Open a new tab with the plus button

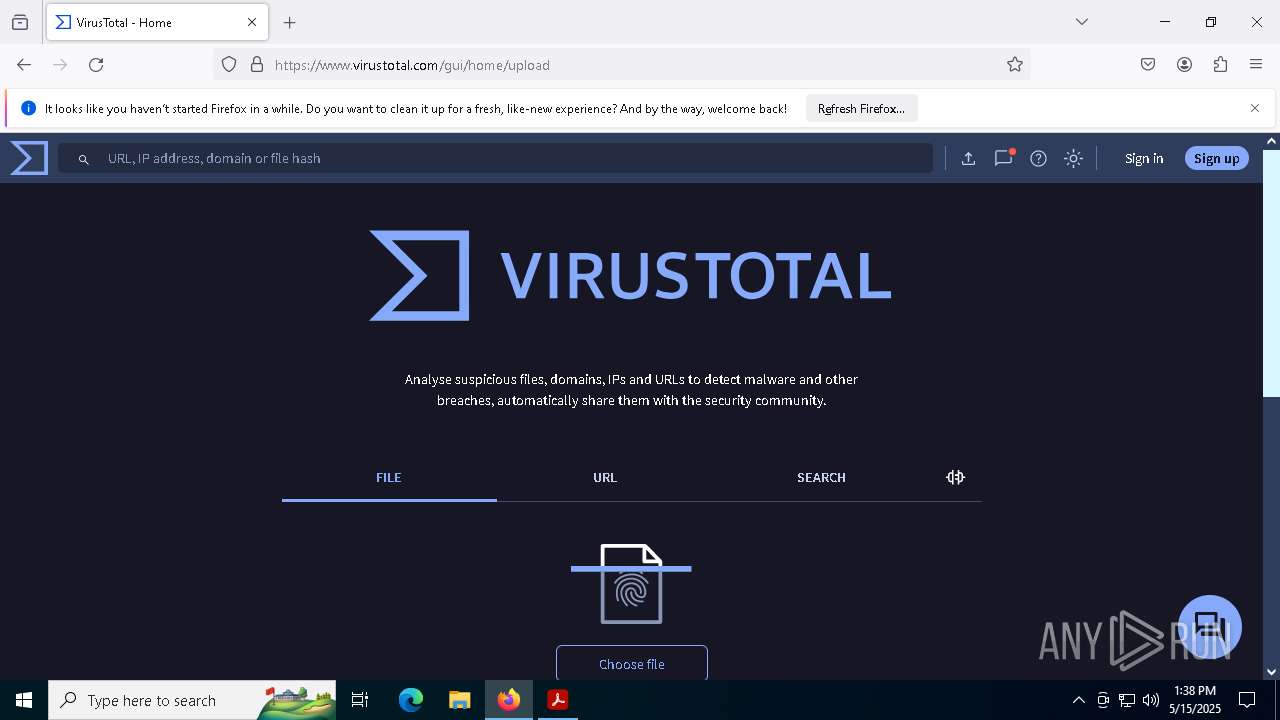click(x=290, y=22)
